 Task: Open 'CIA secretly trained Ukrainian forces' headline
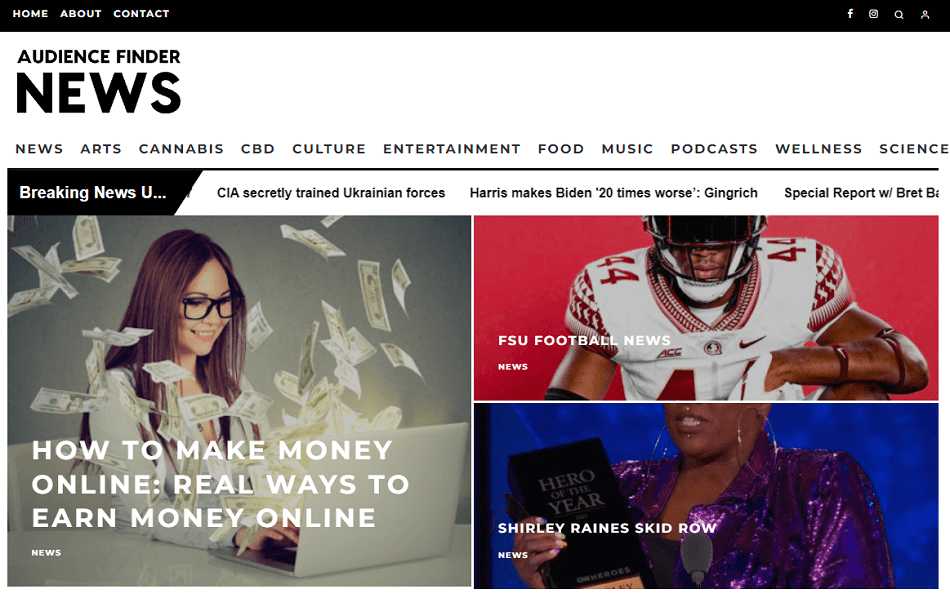pos(331,193)
